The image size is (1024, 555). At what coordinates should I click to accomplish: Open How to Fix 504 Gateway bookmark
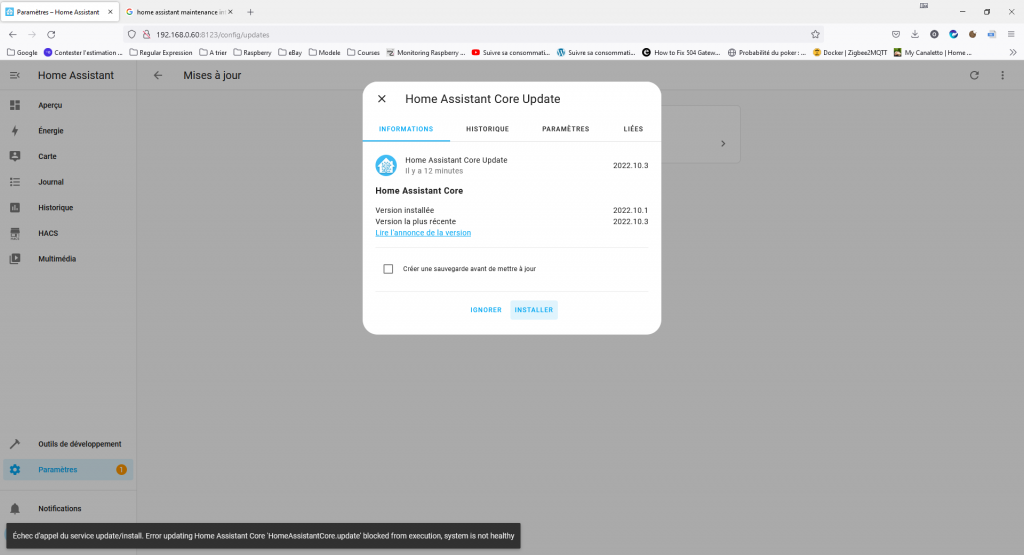pos(681,52)
